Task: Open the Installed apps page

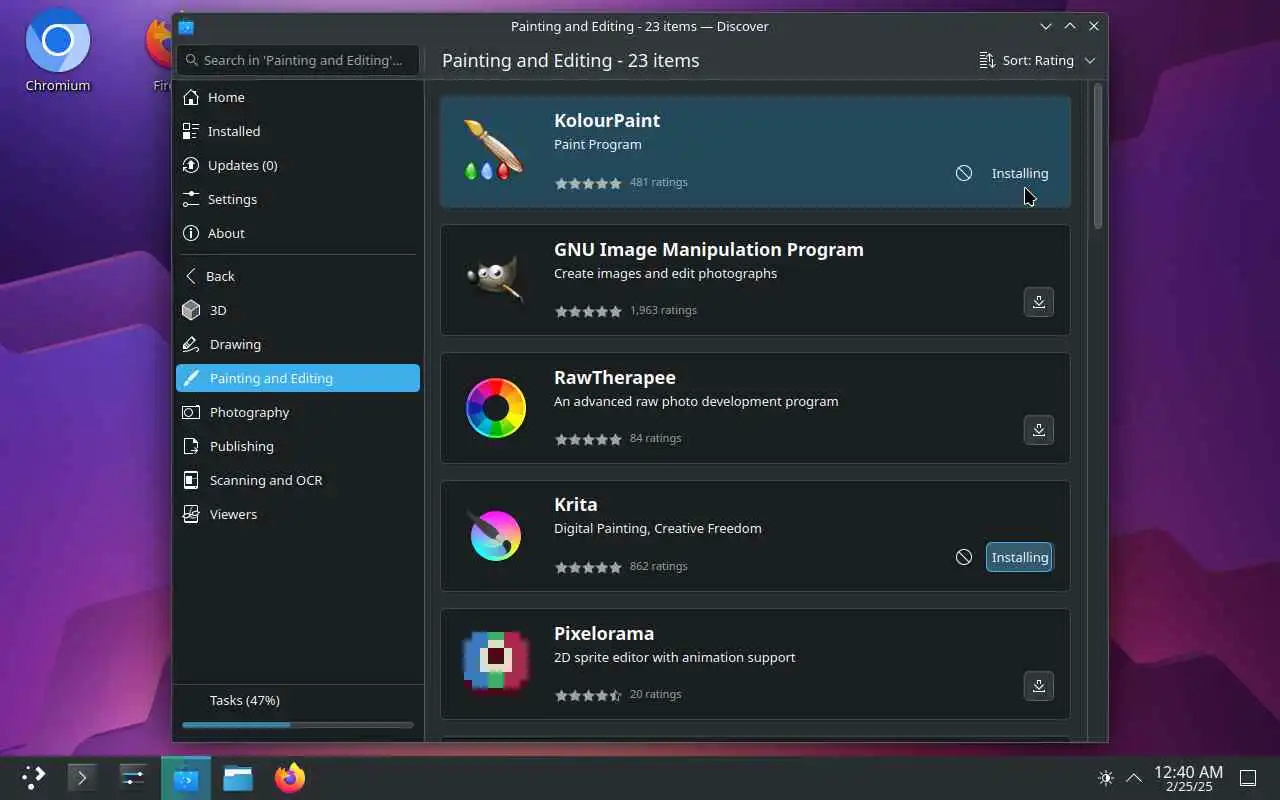Action: pyautogui.click(x=298, y=131)
